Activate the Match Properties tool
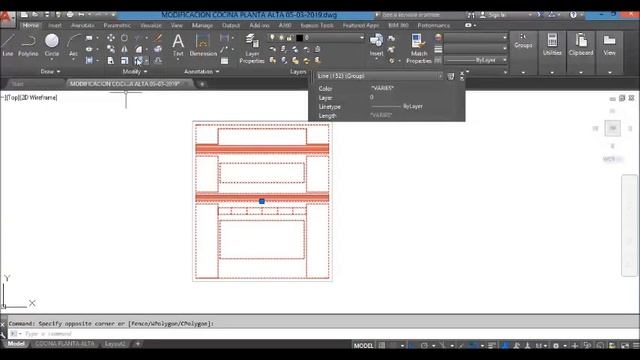This screenshot has height=360, width=640. pyautogui.click(x=418, y=49)
